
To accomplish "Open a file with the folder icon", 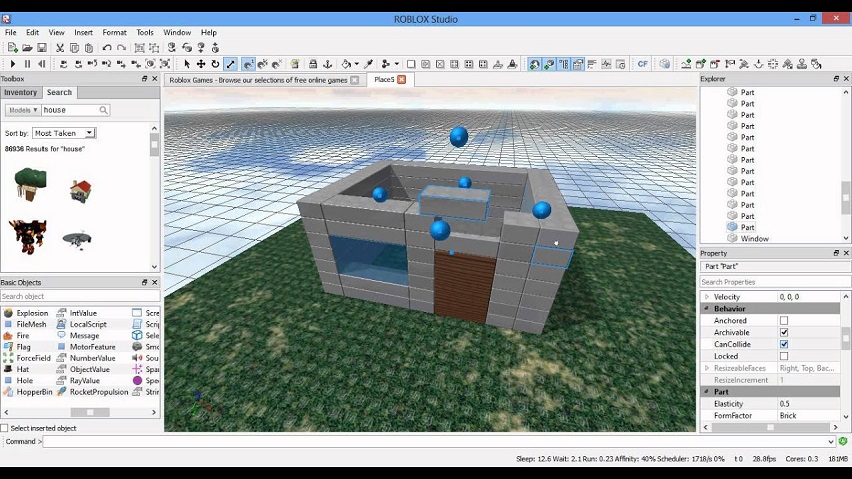I will 27,48.
